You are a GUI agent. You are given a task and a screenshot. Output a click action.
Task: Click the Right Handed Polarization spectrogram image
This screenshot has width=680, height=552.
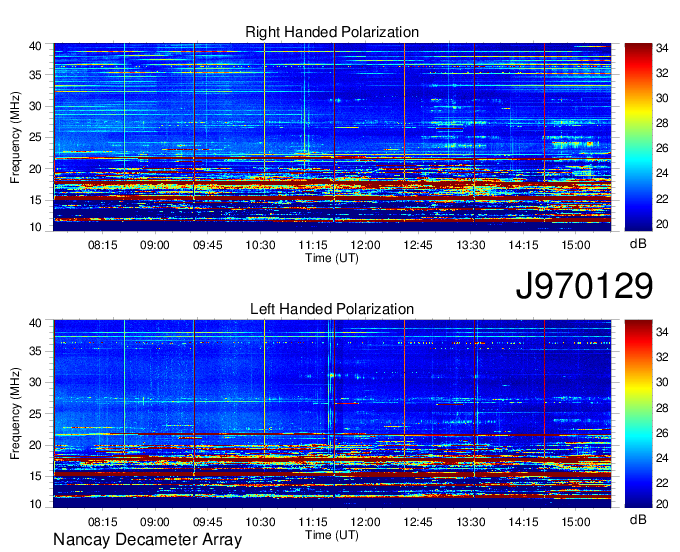(332, 137)
